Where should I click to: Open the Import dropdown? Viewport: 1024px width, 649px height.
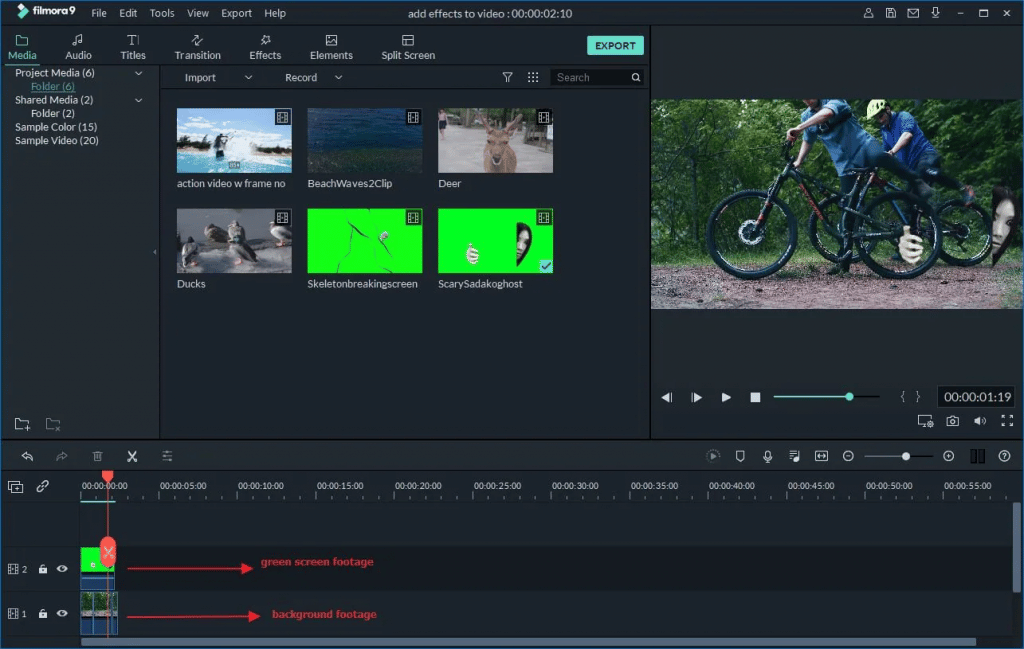pyautogui.click(x=248, y=78)
